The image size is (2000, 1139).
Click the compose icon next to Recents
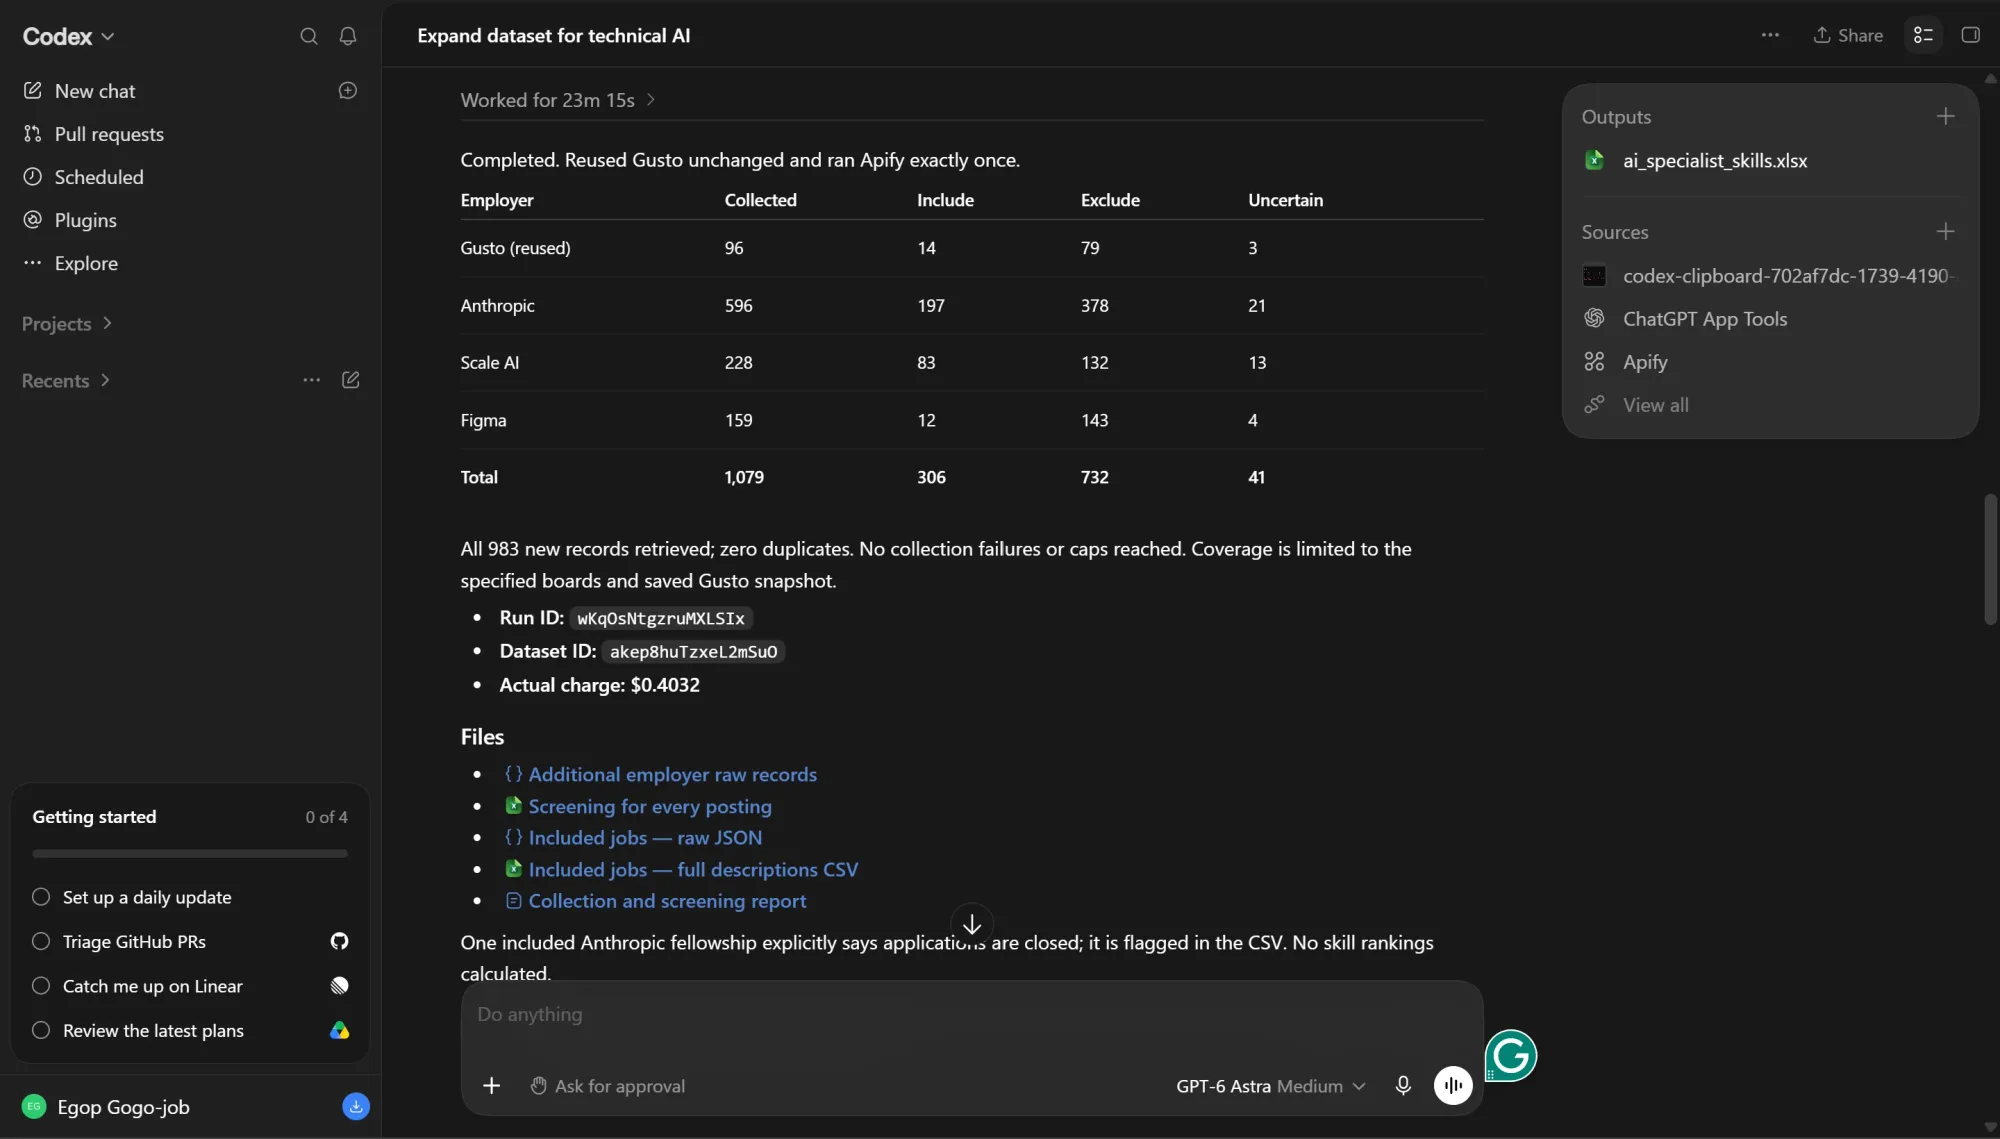click(x=351, y=380)
